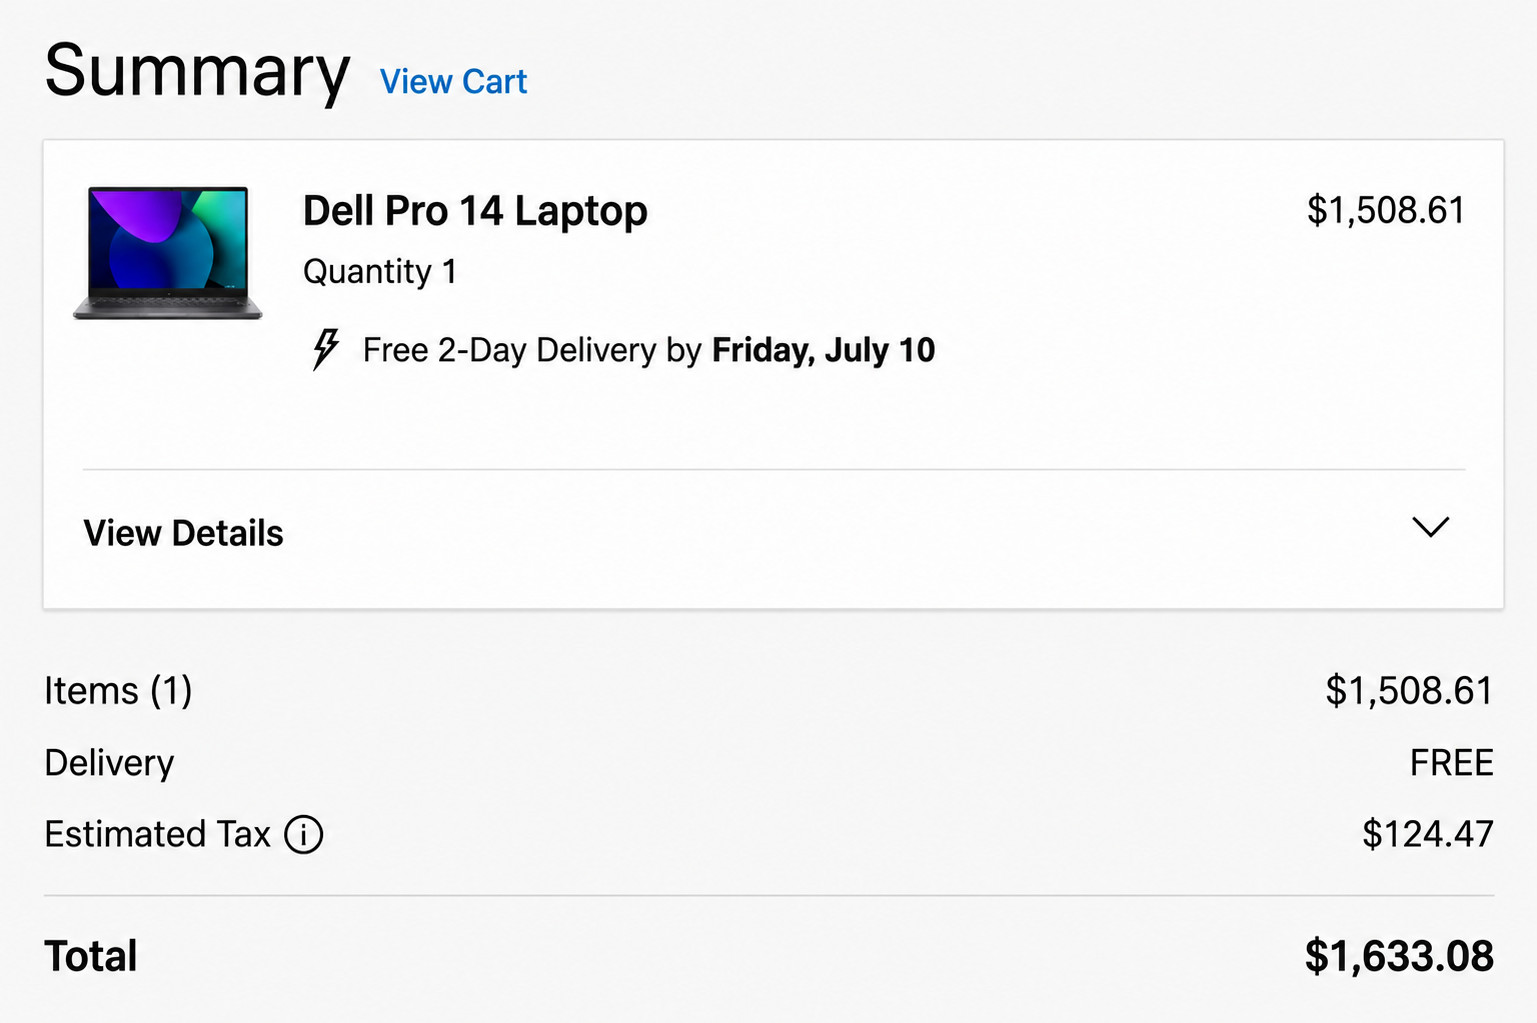Click the Estimated Tax info icon

[x=304, y=834]
